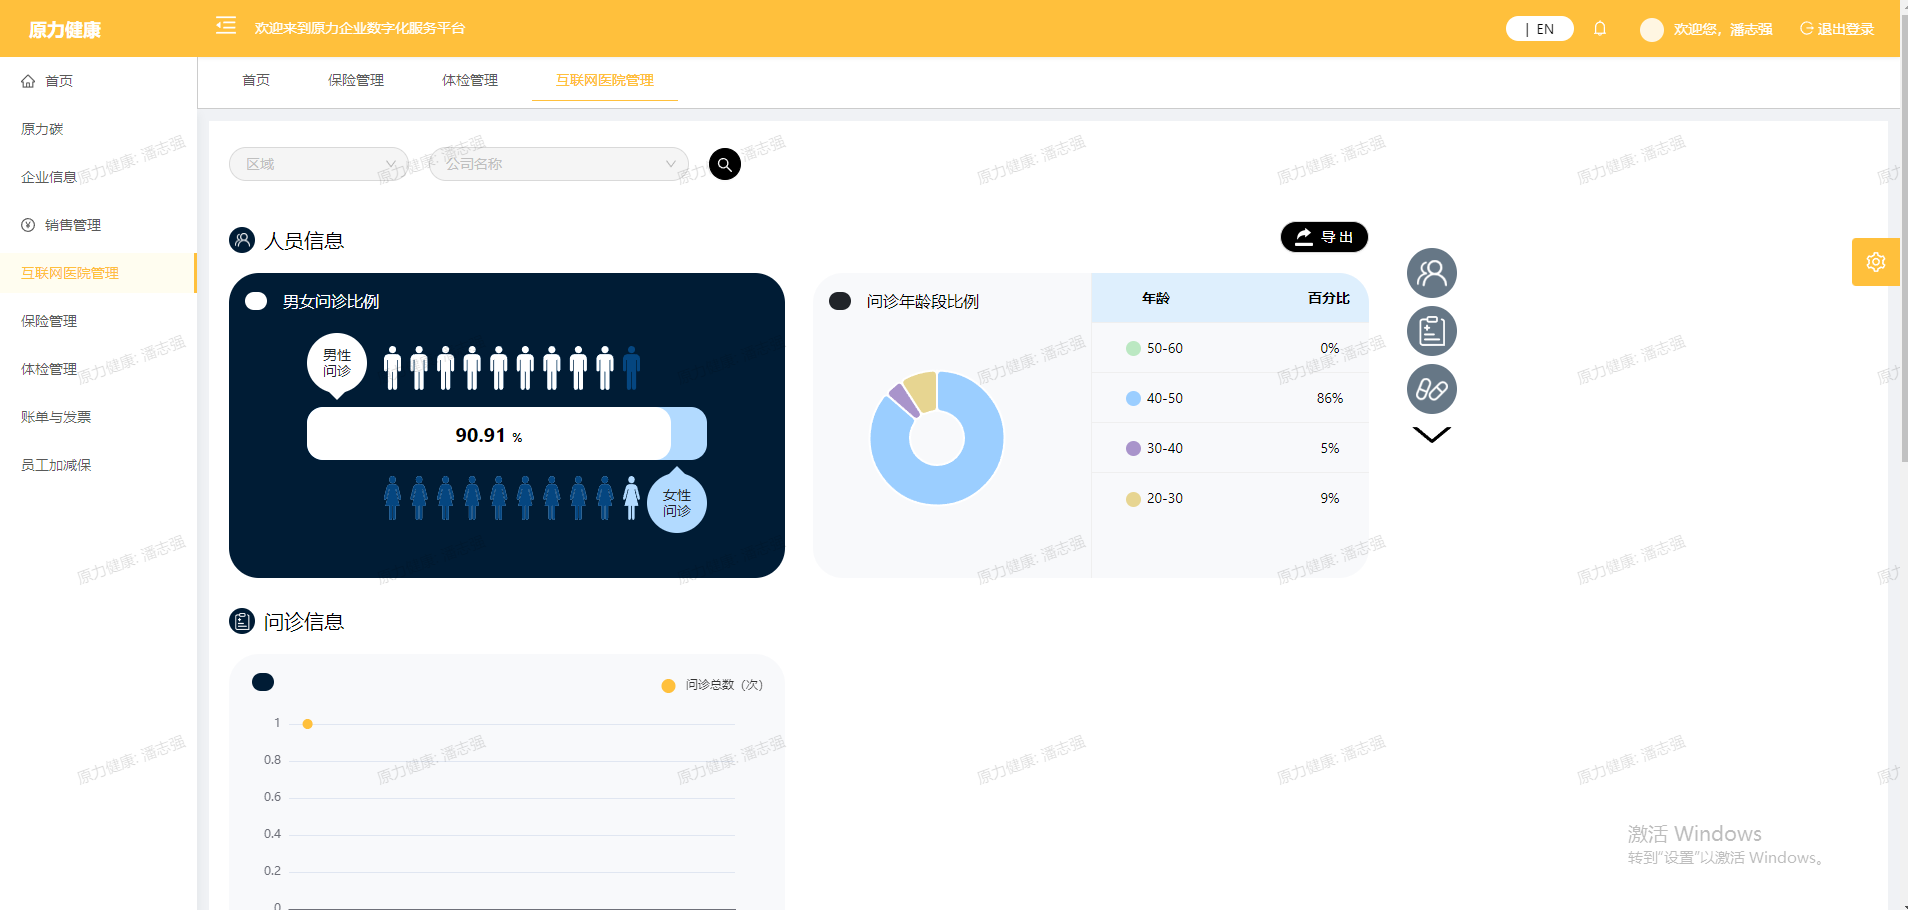Image resolution: width=1908 pixels, height=910 pixels.
Task: Open 员工加减保 in the sidebar
Action: tap(98, 465)
